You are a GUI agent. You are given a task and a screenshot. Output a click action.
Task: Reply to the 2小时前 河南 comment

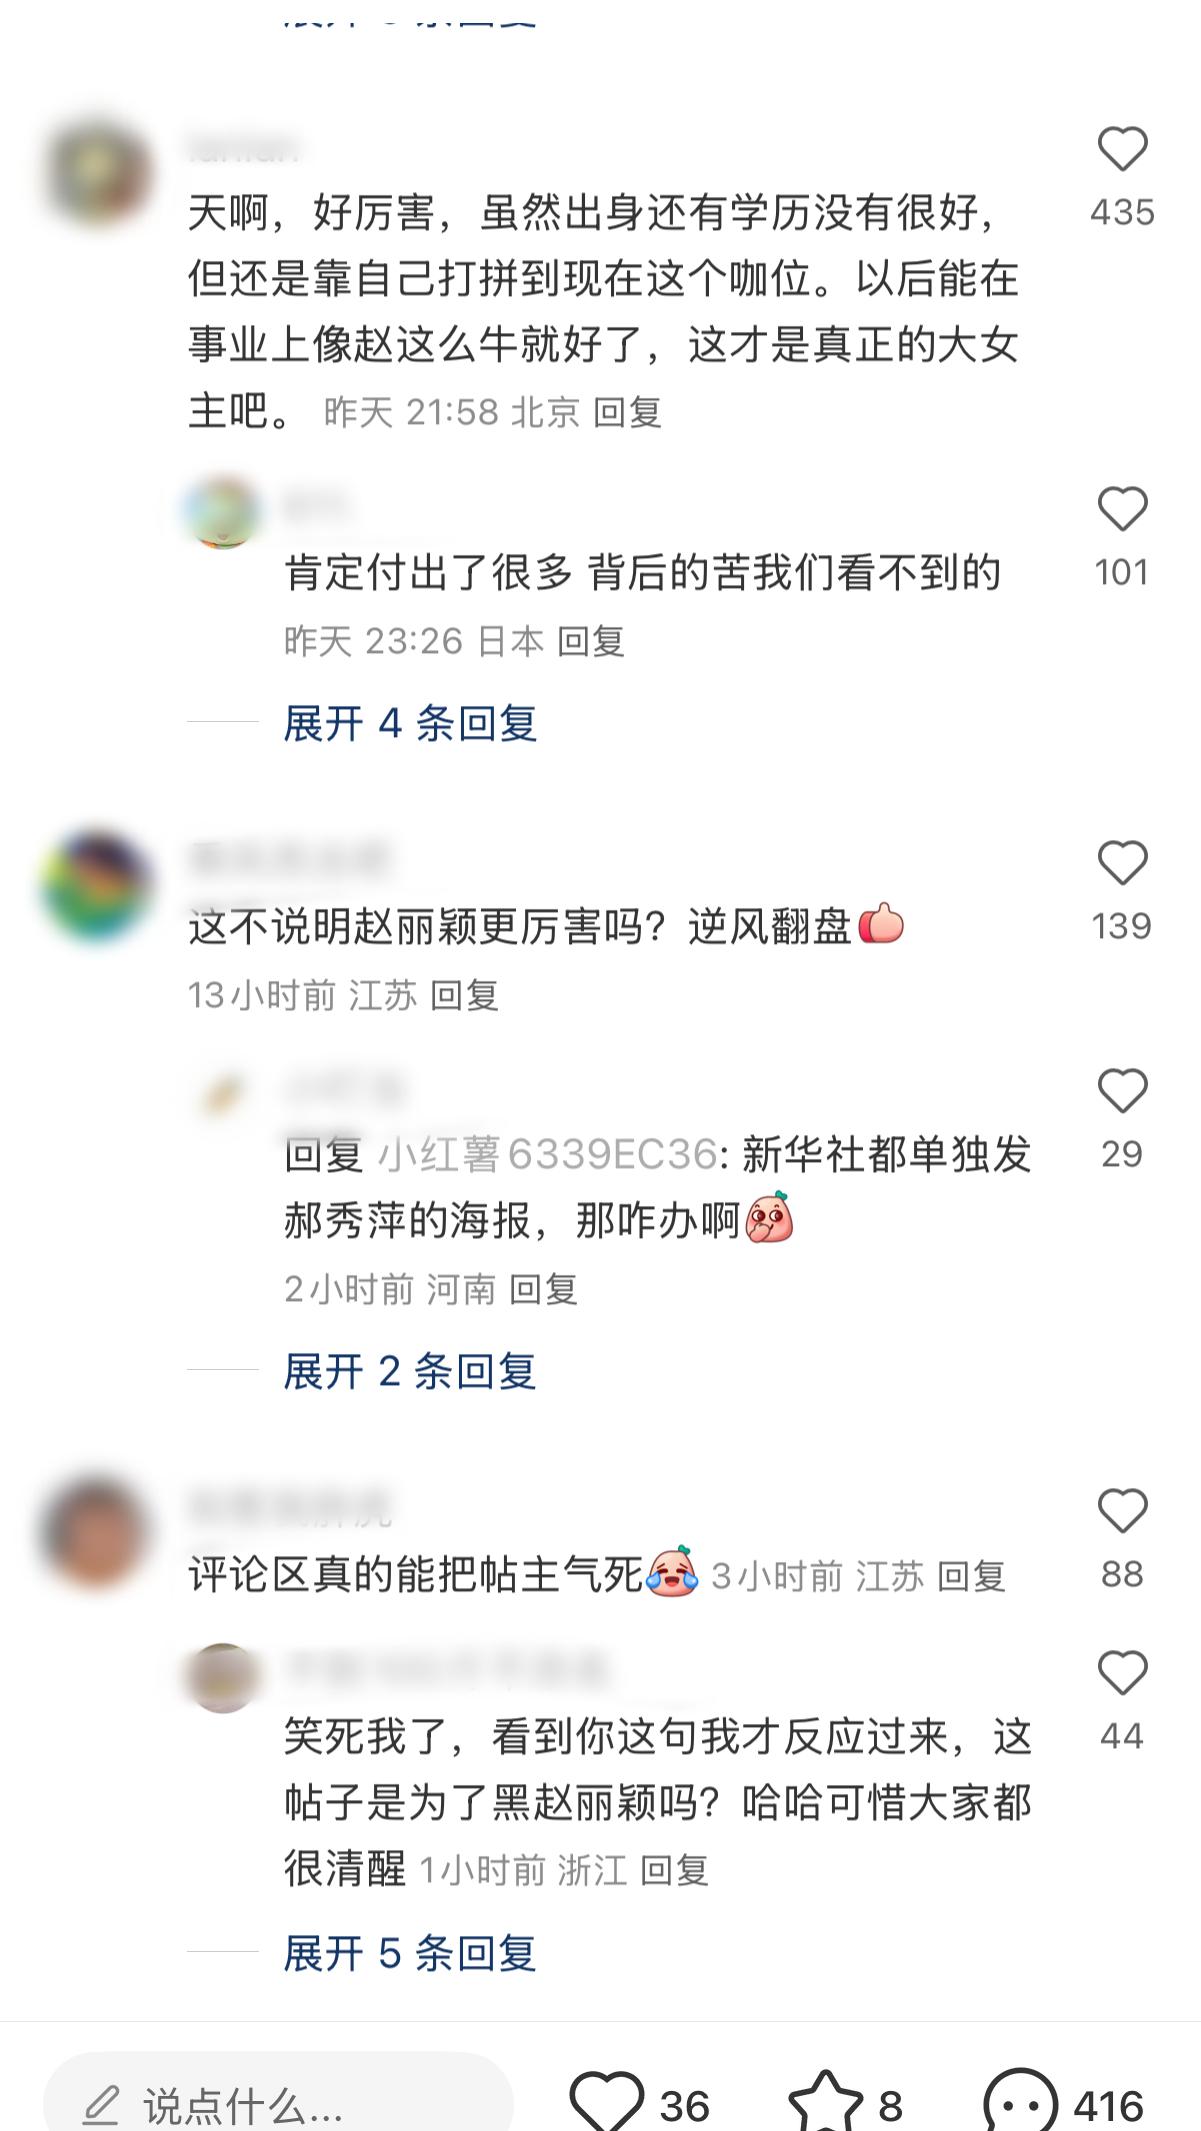[x=543, y=1289]
